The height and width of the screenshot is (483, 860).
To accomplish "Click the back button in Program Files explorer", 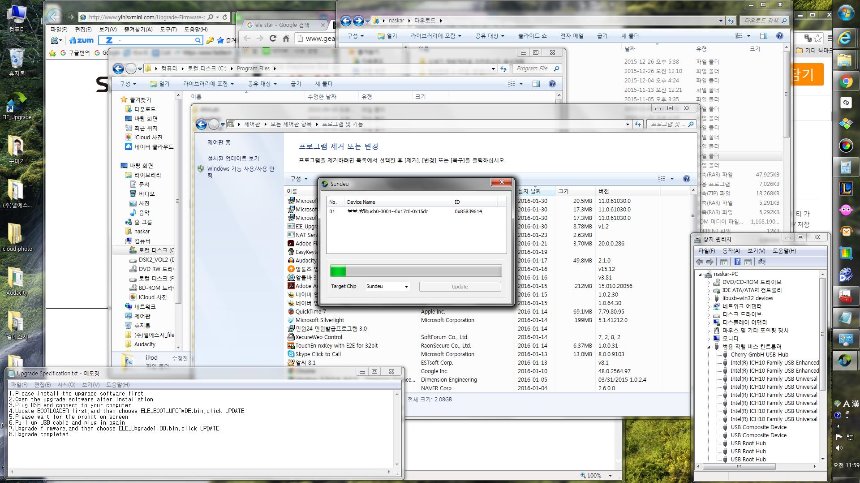I will [x=118, y=68].
